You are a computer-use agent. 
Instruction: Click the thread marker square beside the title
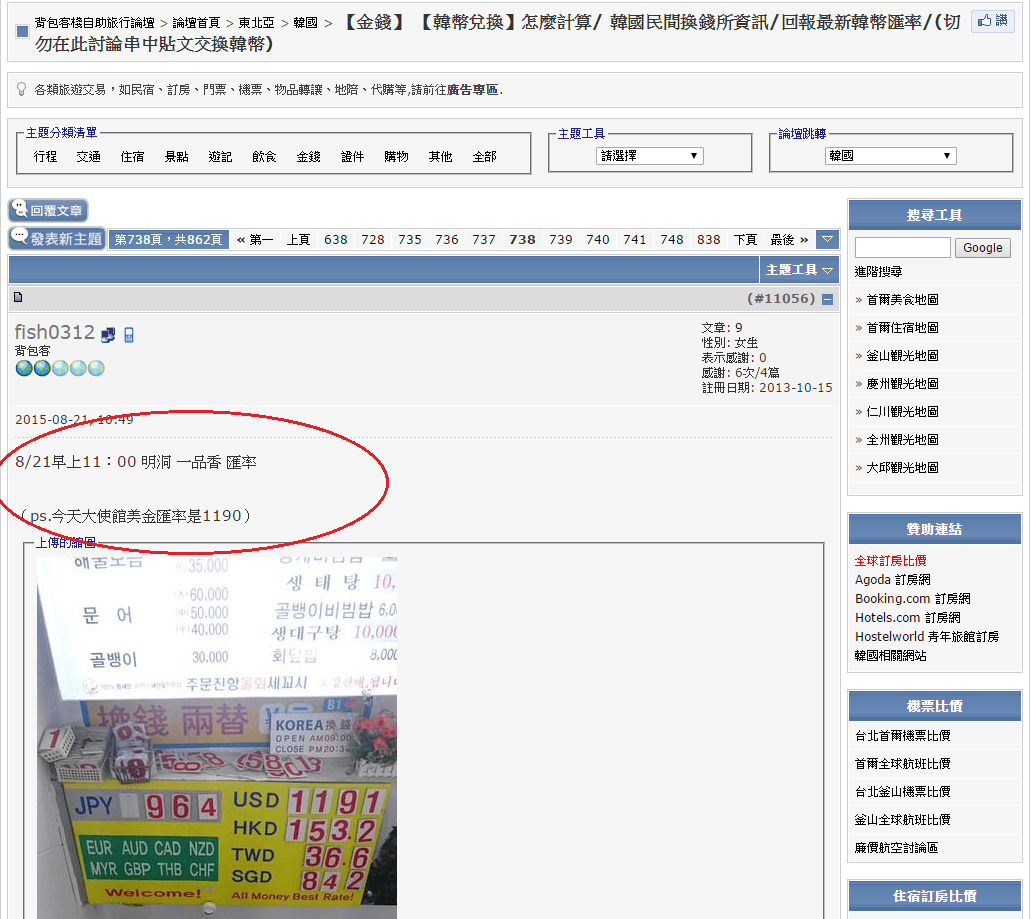(x=21, y=29)
